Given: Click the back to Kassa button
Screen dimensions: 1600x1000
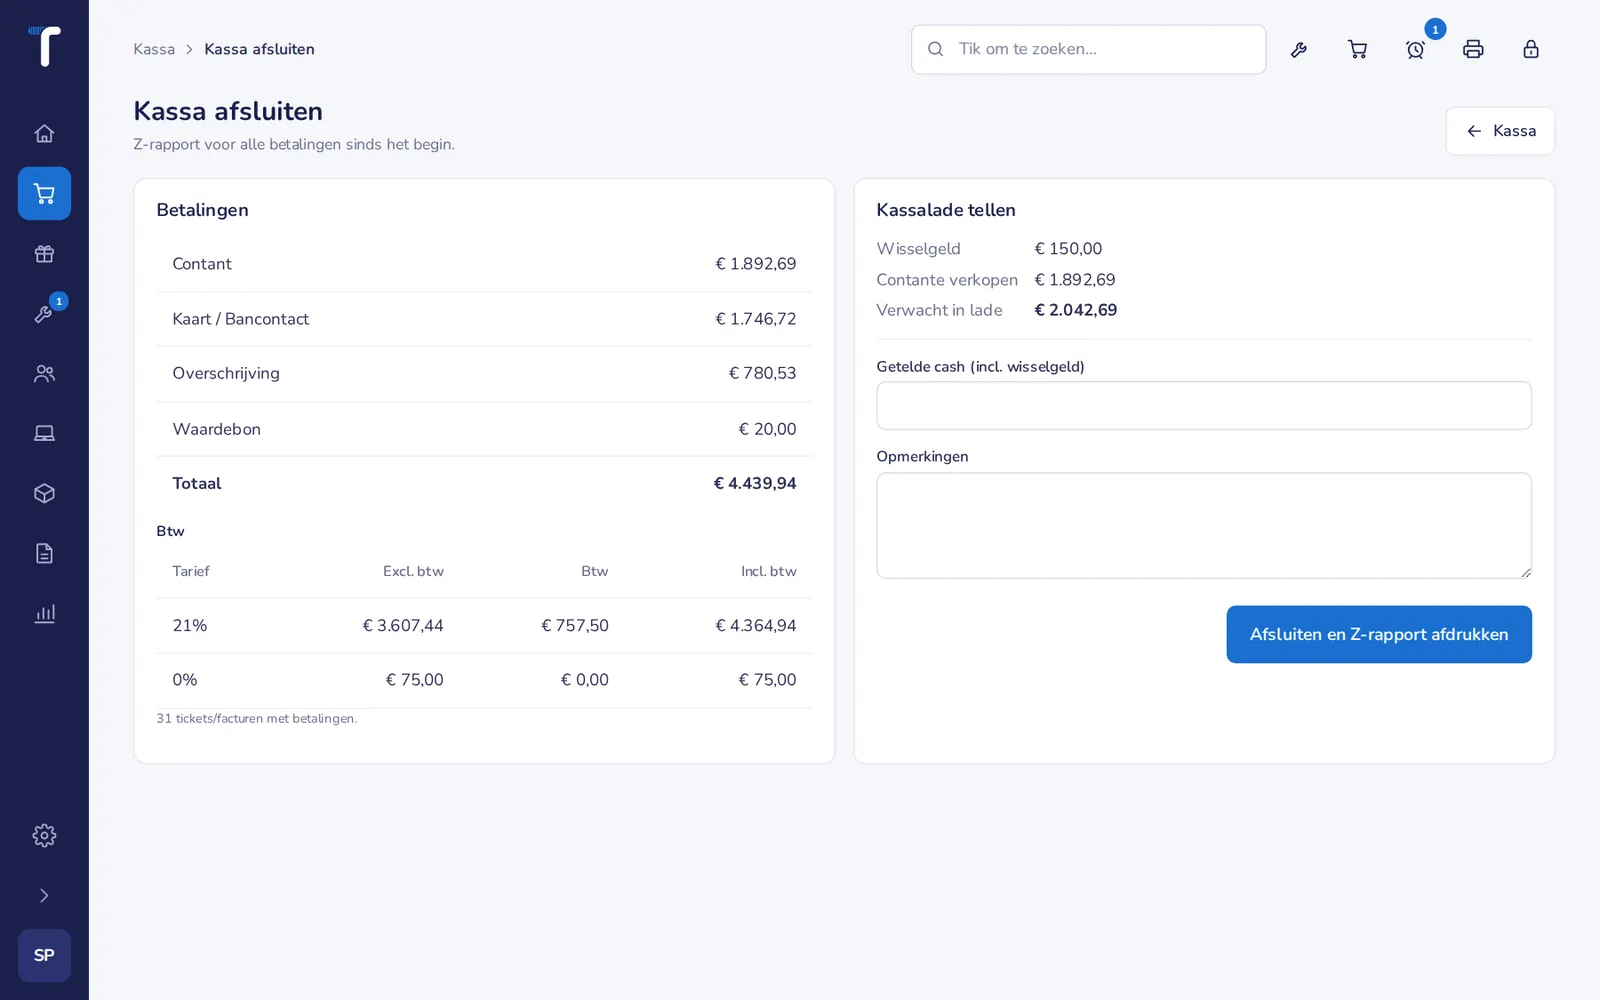Looking at the screenshot, I should [x=1500, y=131].
